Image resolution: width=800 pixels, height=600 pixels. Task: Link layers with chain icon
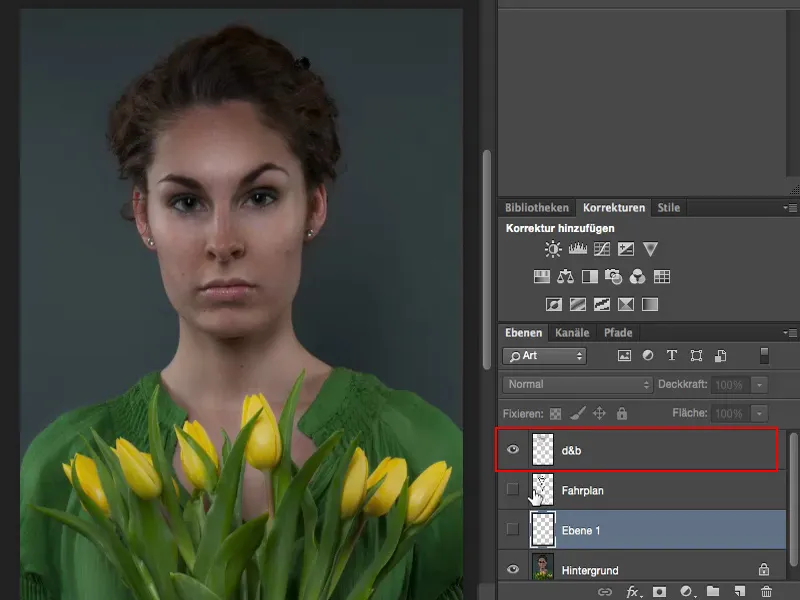(x=605, y=592)
